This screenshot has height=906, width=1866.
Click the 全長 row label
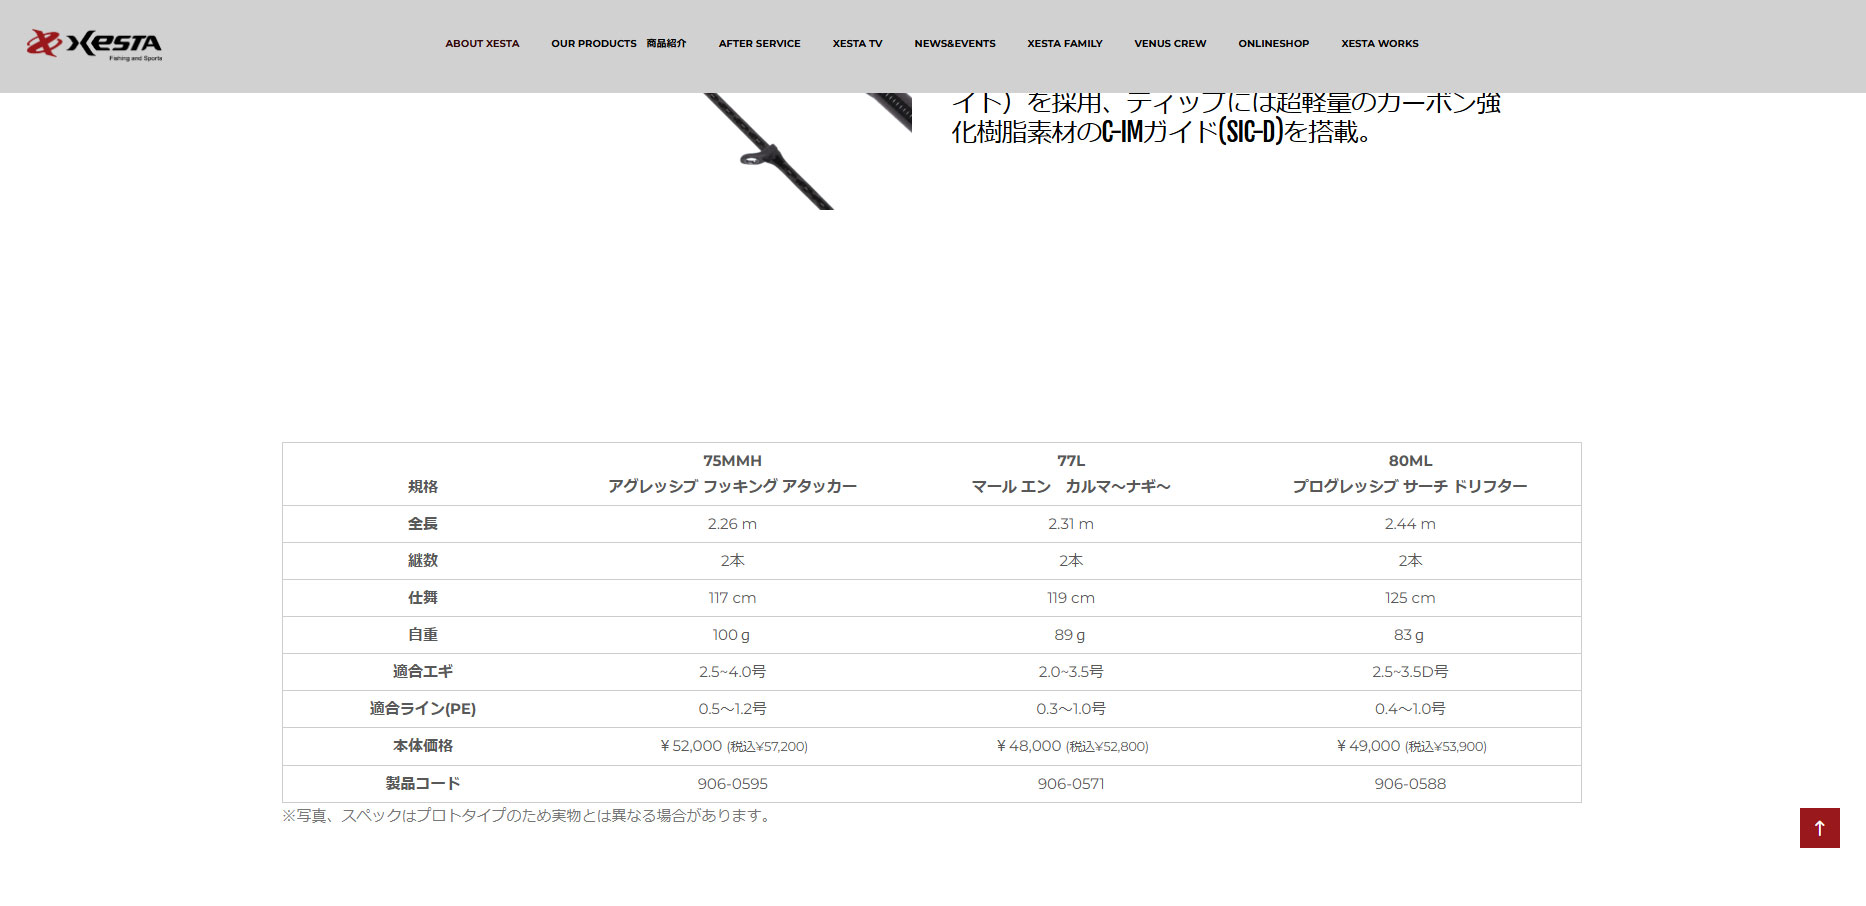point(423,524)
